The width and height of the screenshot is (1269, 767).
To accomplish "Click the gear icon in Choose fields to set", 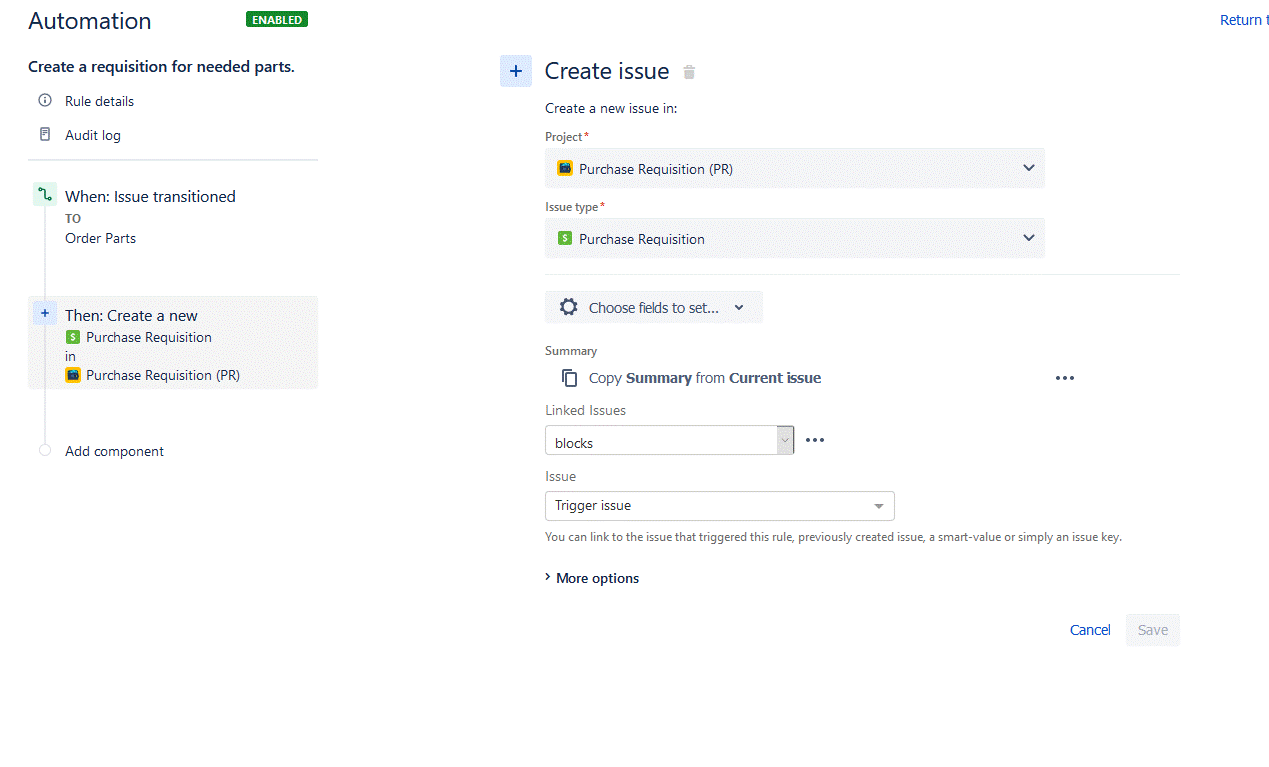I will (569, 307).
